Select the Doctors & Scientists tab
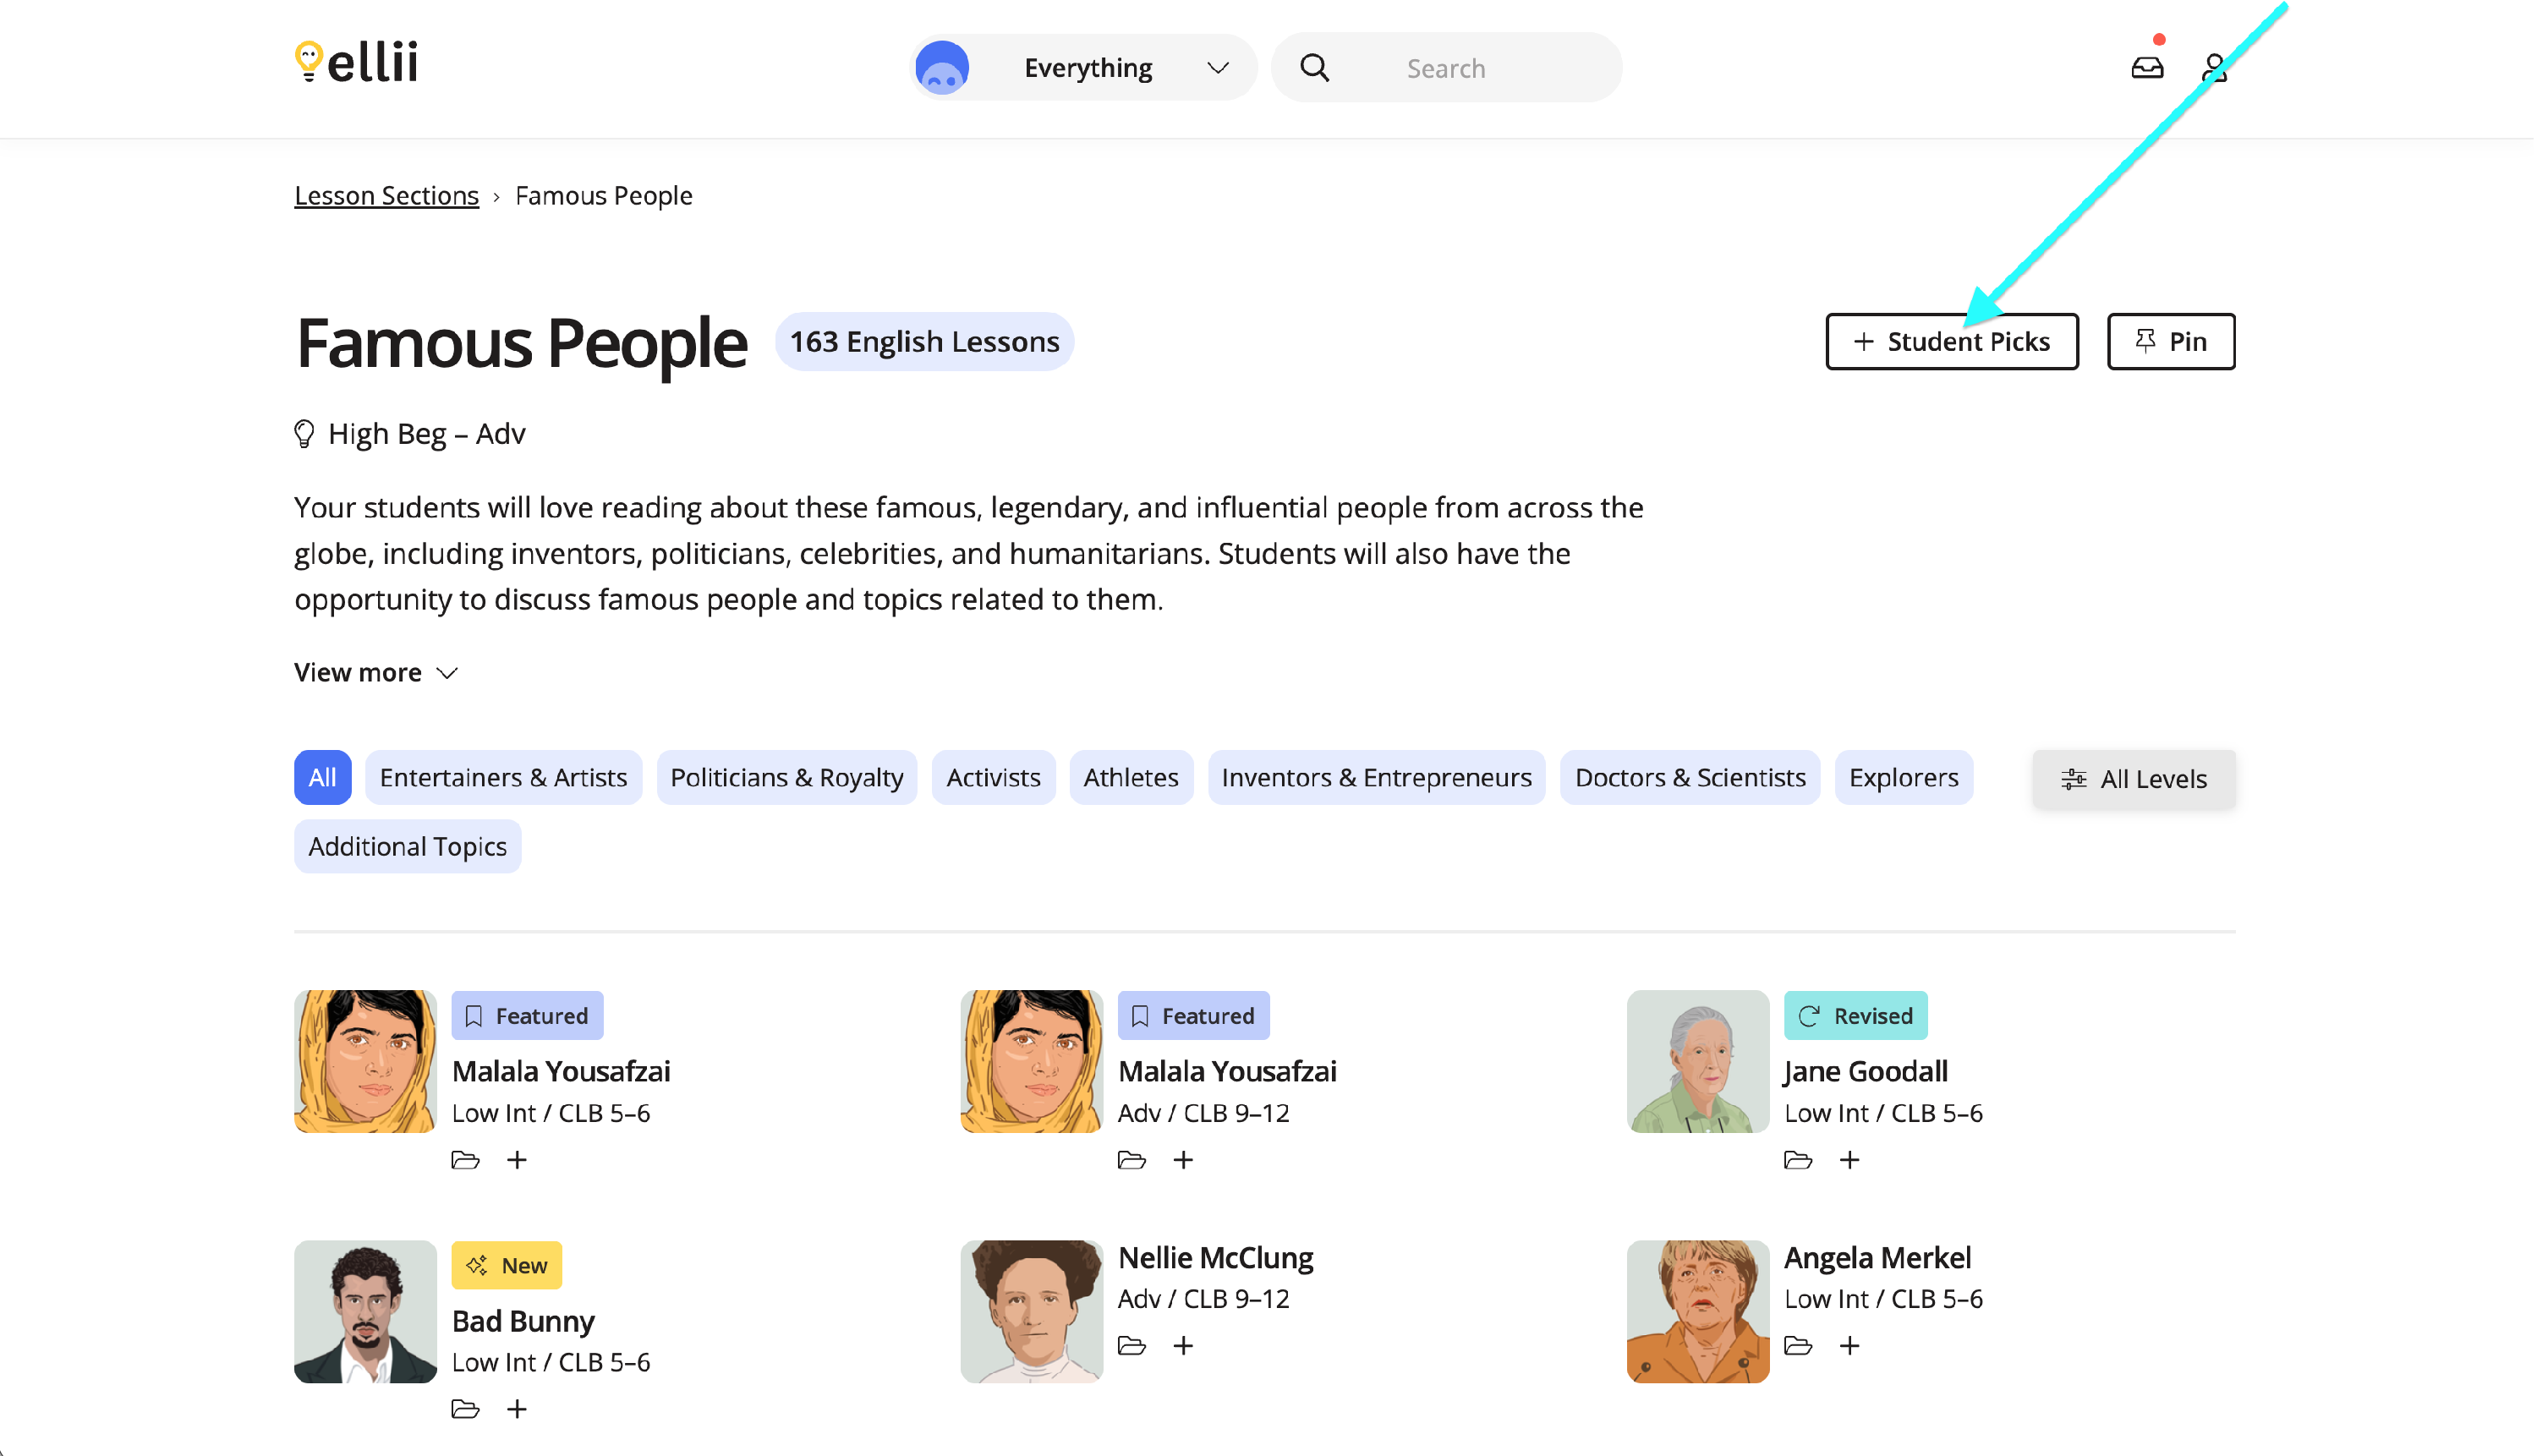 tap(1690, 778)
